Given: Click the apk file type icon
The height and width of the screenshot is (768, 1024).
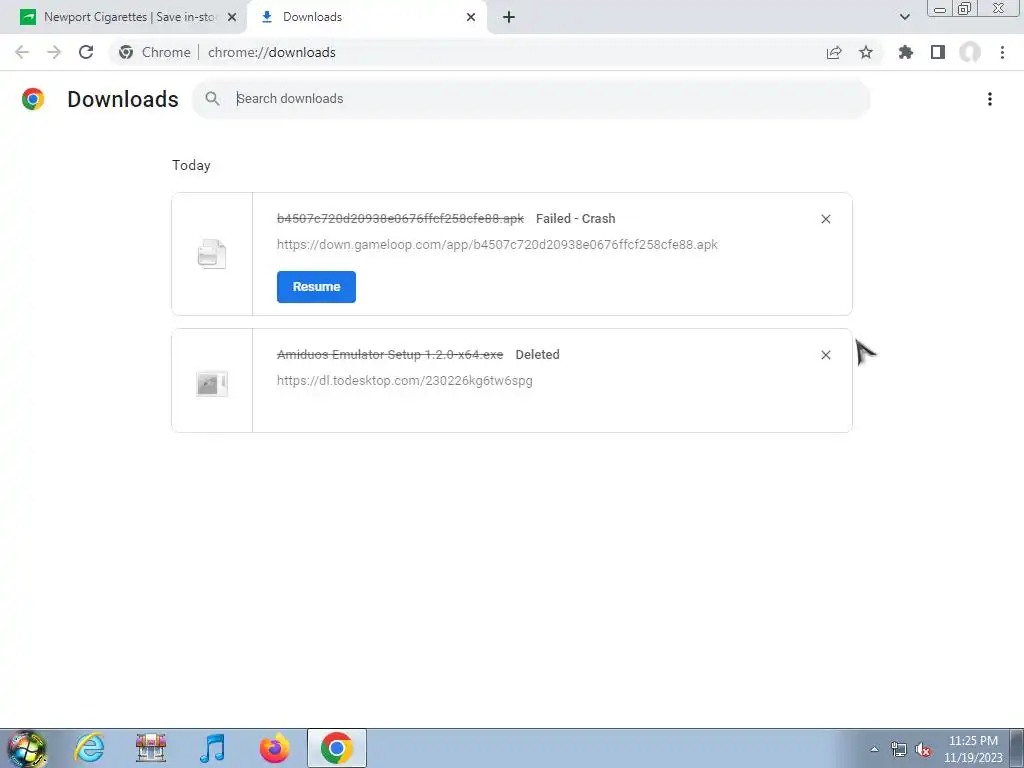Looking at the screenshot, I should pos(212,254).
